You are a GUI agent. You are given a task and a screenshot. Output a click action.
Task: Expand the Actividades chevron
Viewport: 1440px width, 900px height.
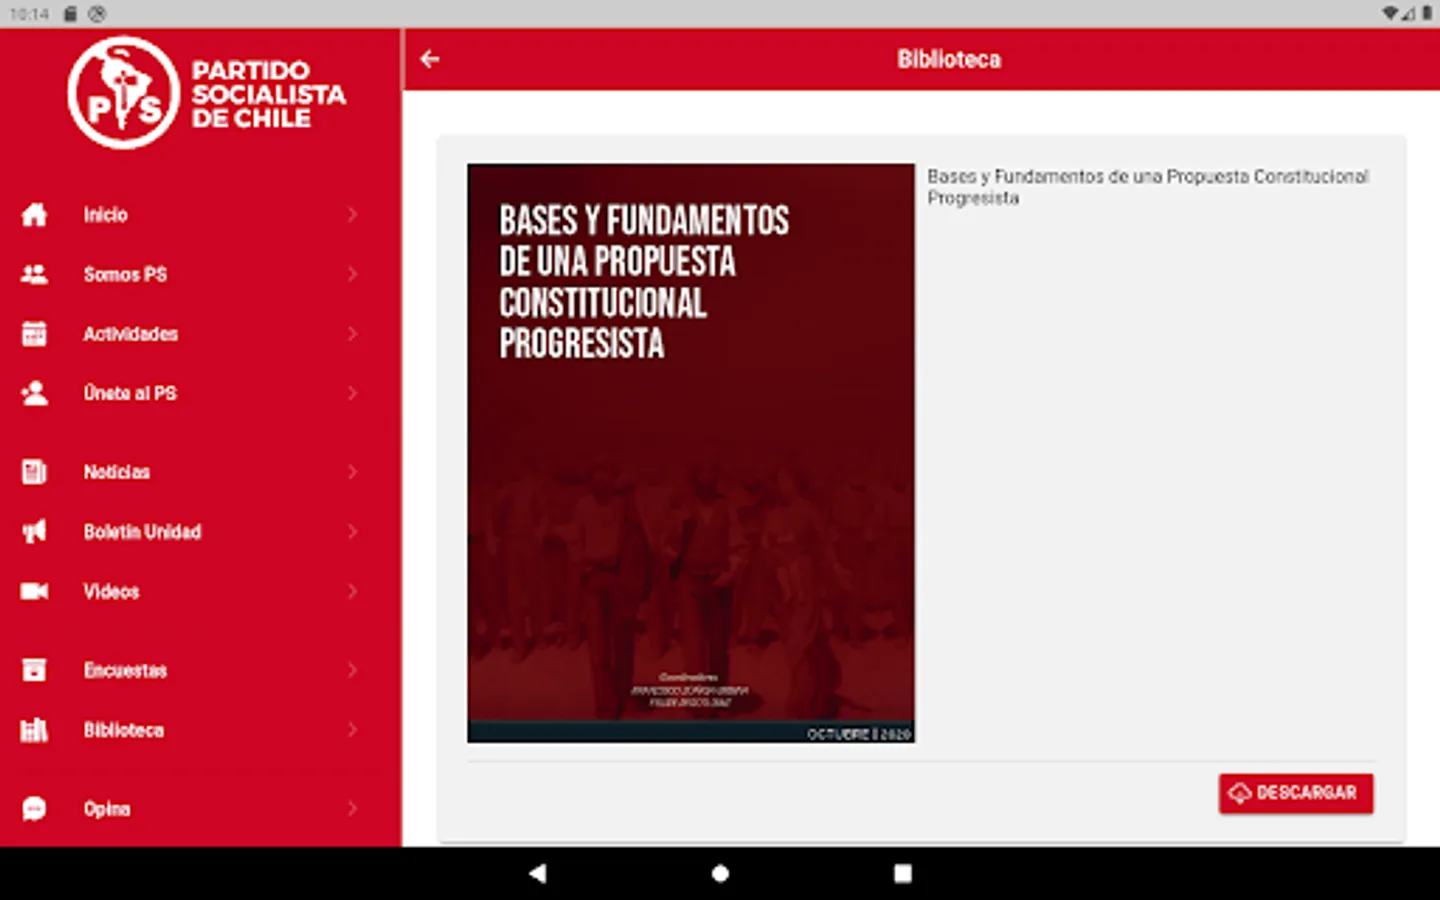pos(352,333)
